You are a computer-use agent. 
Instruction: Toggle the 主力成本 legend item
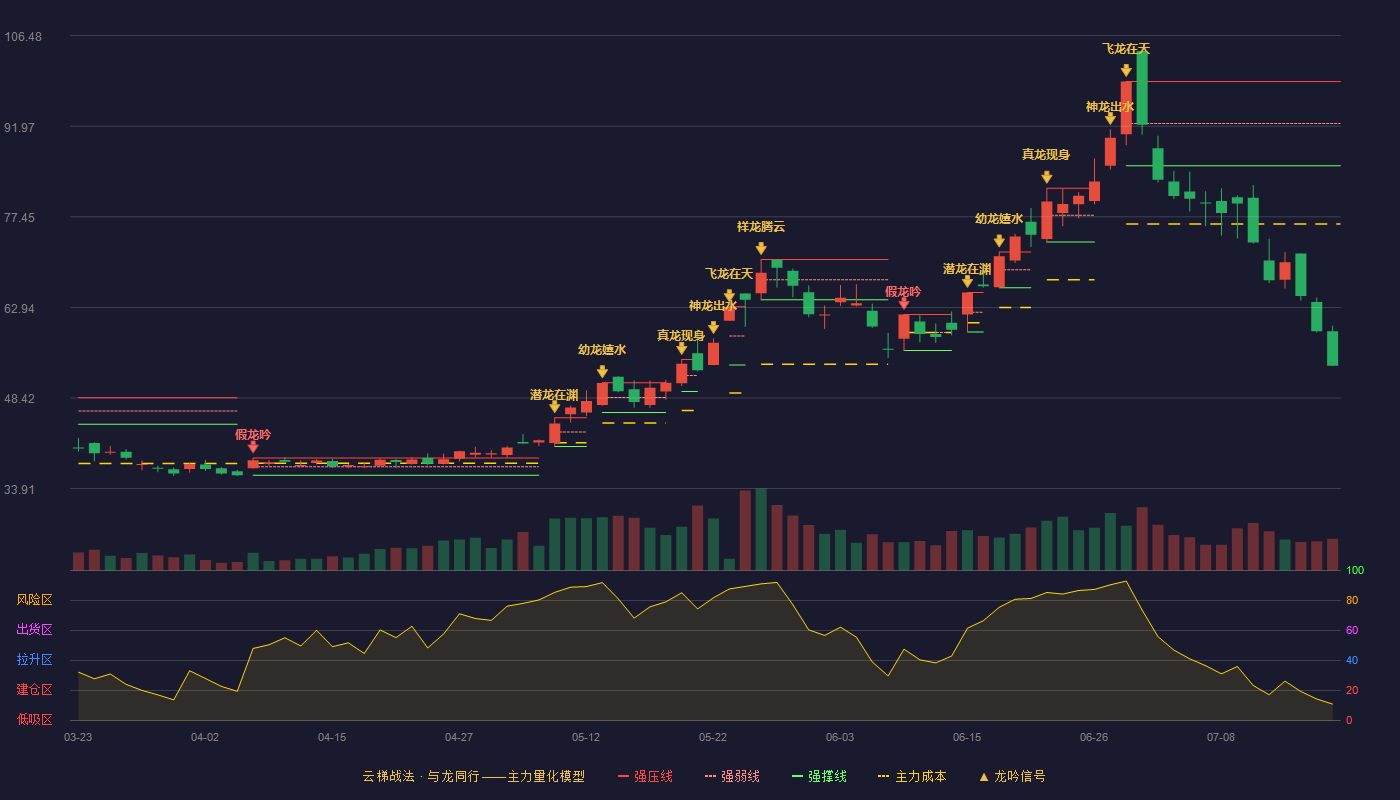pyautogui.click(x=912, y=776)
